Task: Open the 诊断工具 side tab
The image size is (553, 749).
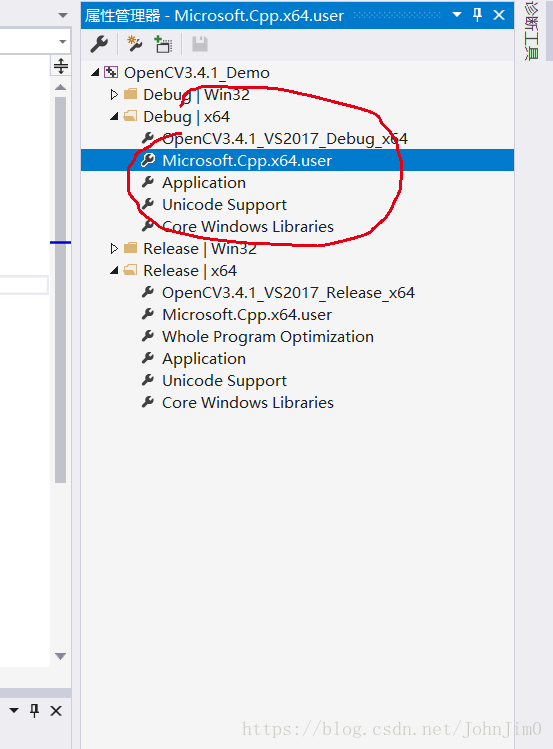Action: tap(532, 31)
